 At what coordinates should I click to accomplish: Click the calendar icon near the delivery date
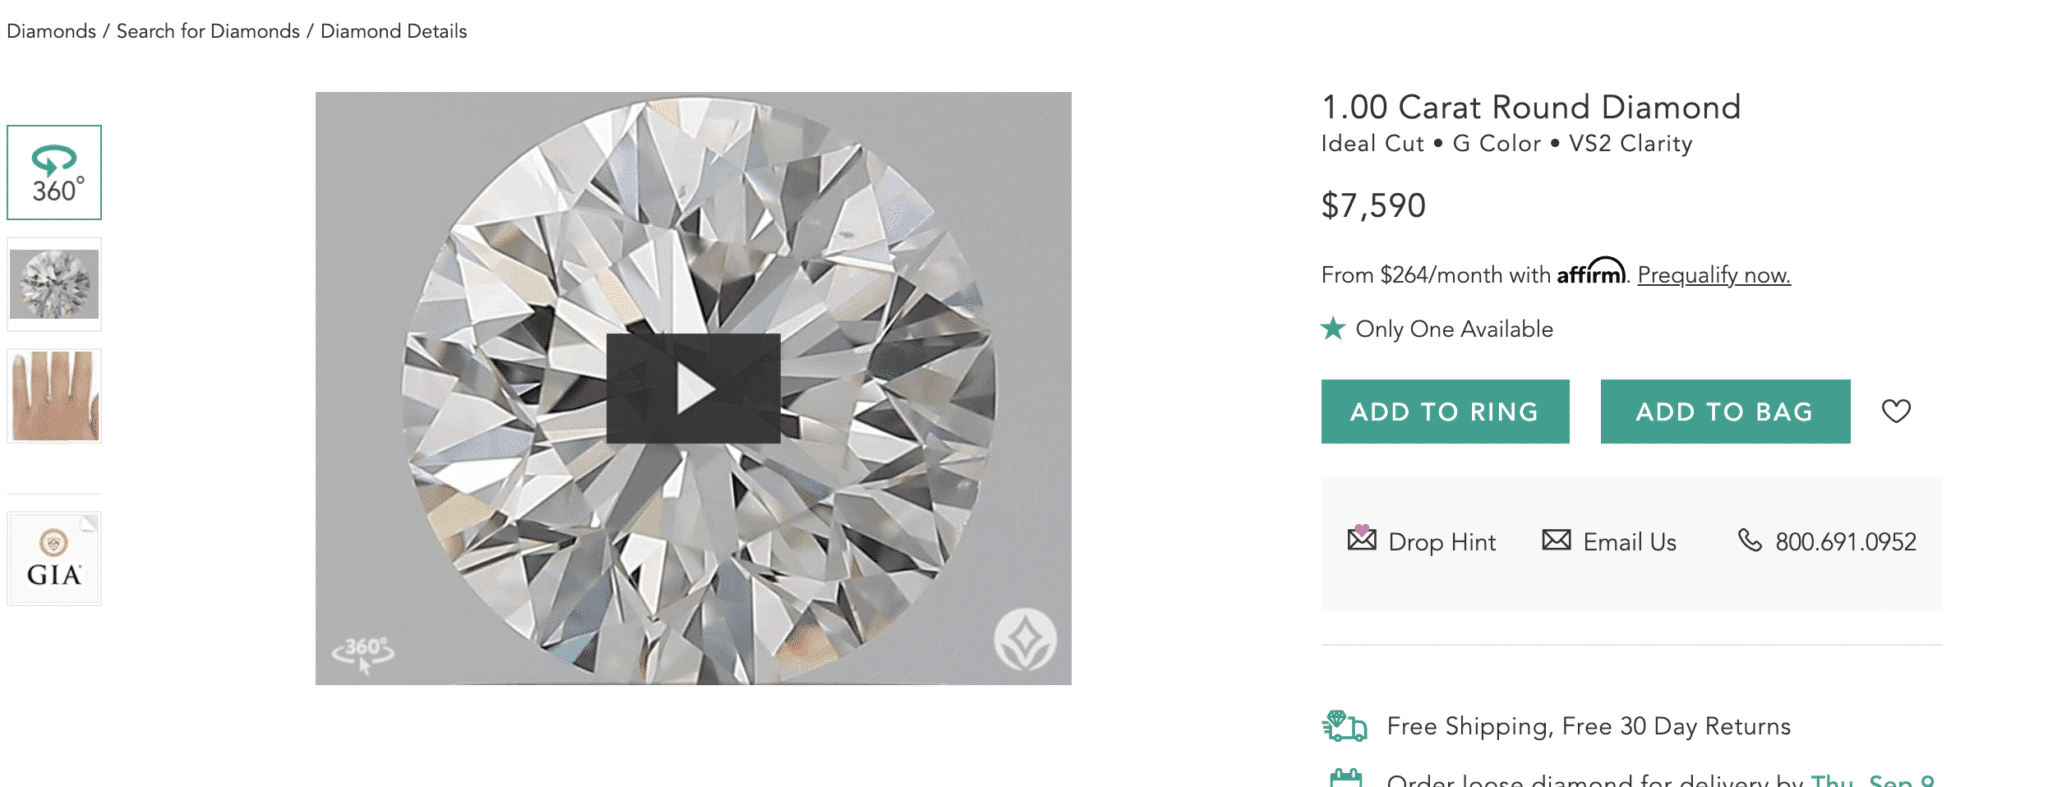pos(1347,779)
